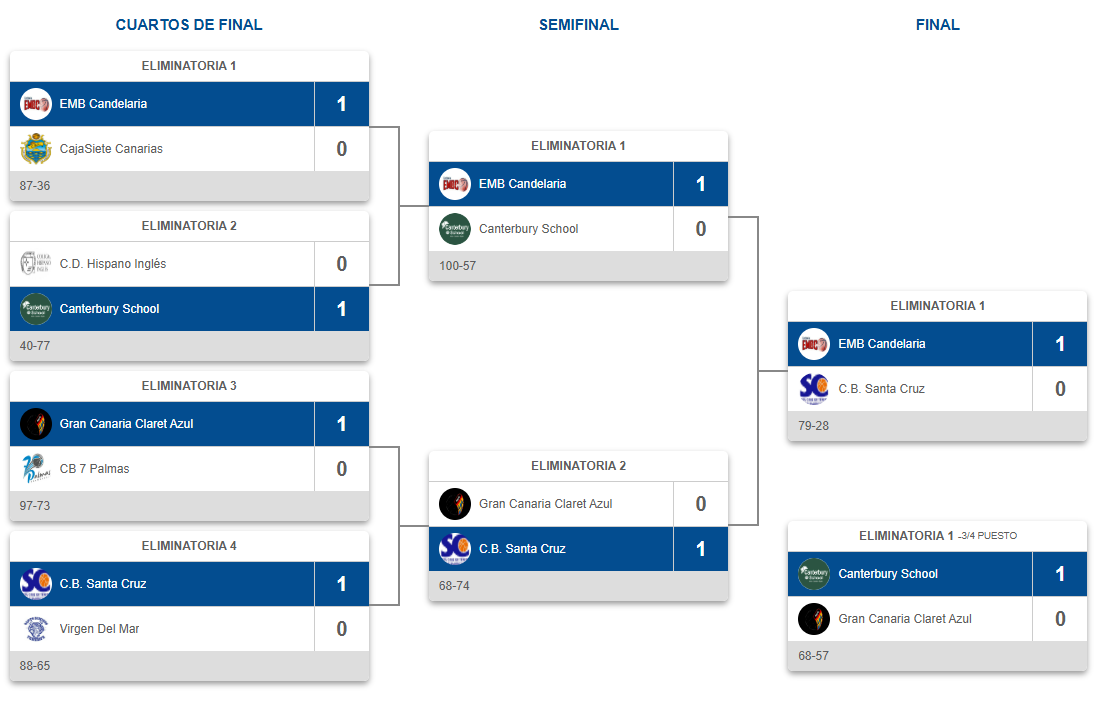
Task: Click Gran Canaria Claret Azul logo in semifinal
Action: (x=455, y=504)
